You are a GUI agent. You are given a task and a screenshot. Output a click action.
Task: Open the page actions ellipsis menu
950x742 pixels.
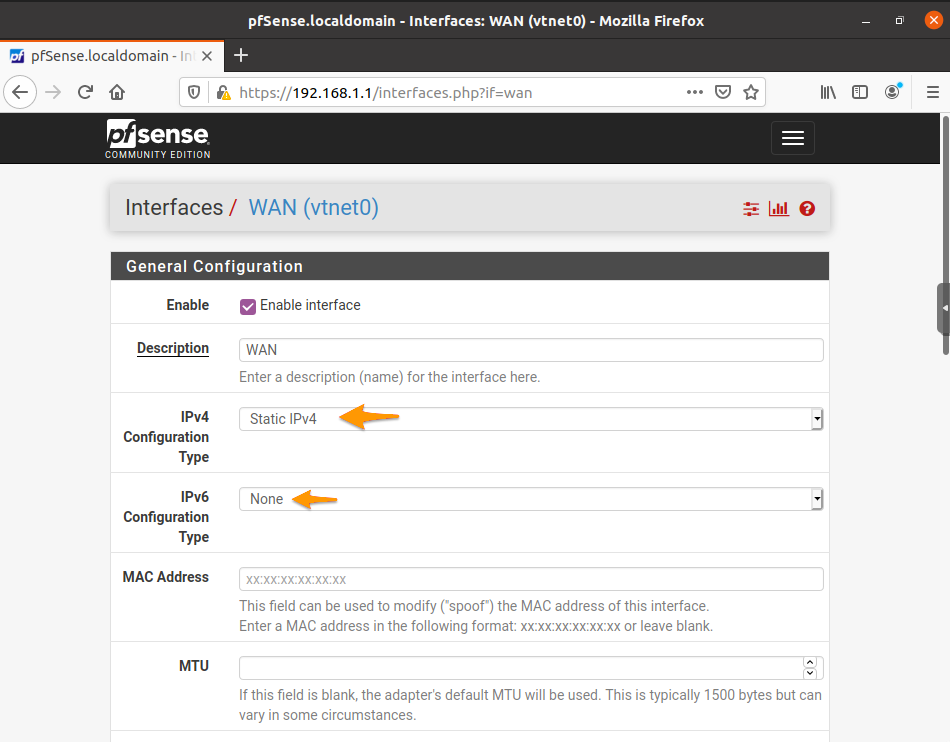click(x=694, y=91)
